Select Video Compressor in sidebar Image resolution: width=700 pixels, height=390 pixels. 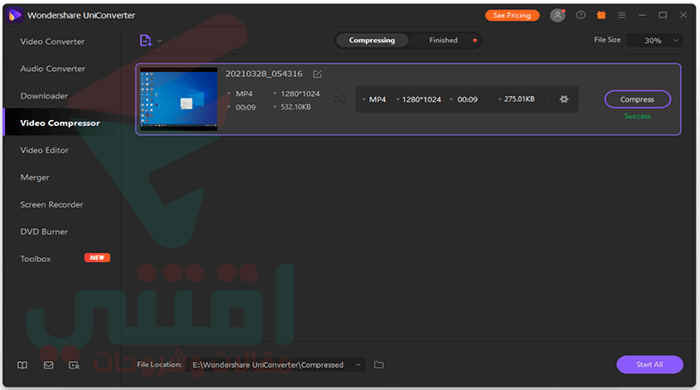point(60,123)
